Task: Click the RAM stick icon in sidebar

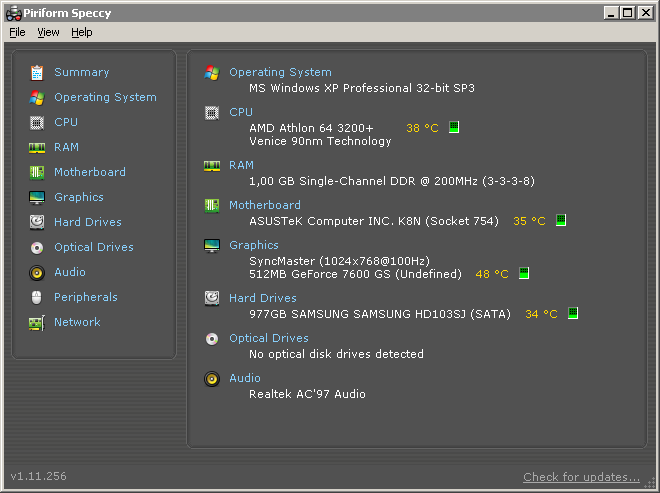Action: [37, 148]
